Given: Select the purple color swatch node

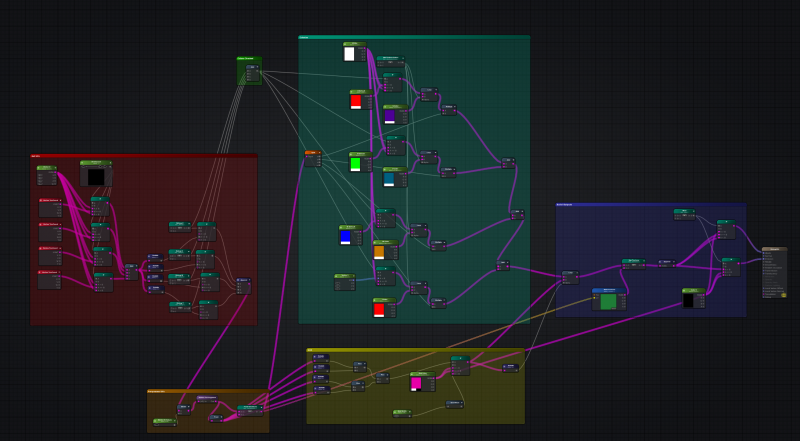Looking at the screenshot, I should 390,117.
